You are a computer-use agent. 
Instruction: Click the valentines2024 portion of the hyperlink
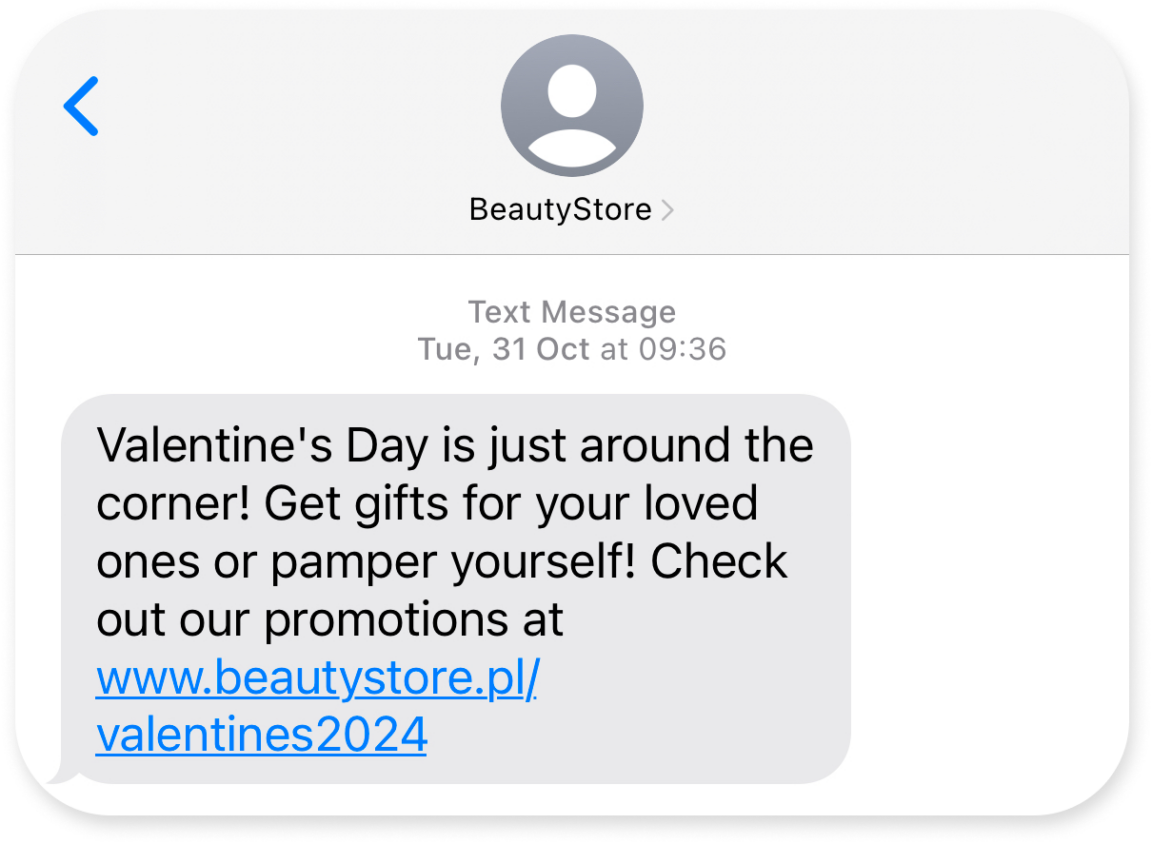260,736
